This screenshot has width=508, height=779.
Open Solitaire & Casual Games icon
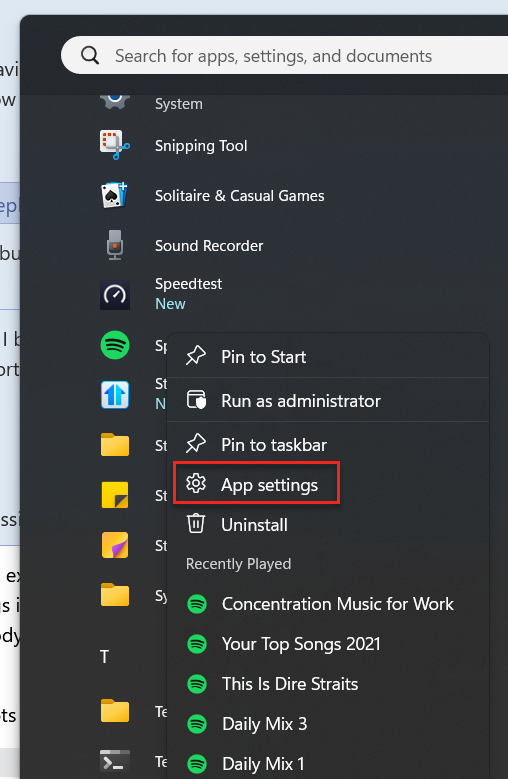point(115,195)
